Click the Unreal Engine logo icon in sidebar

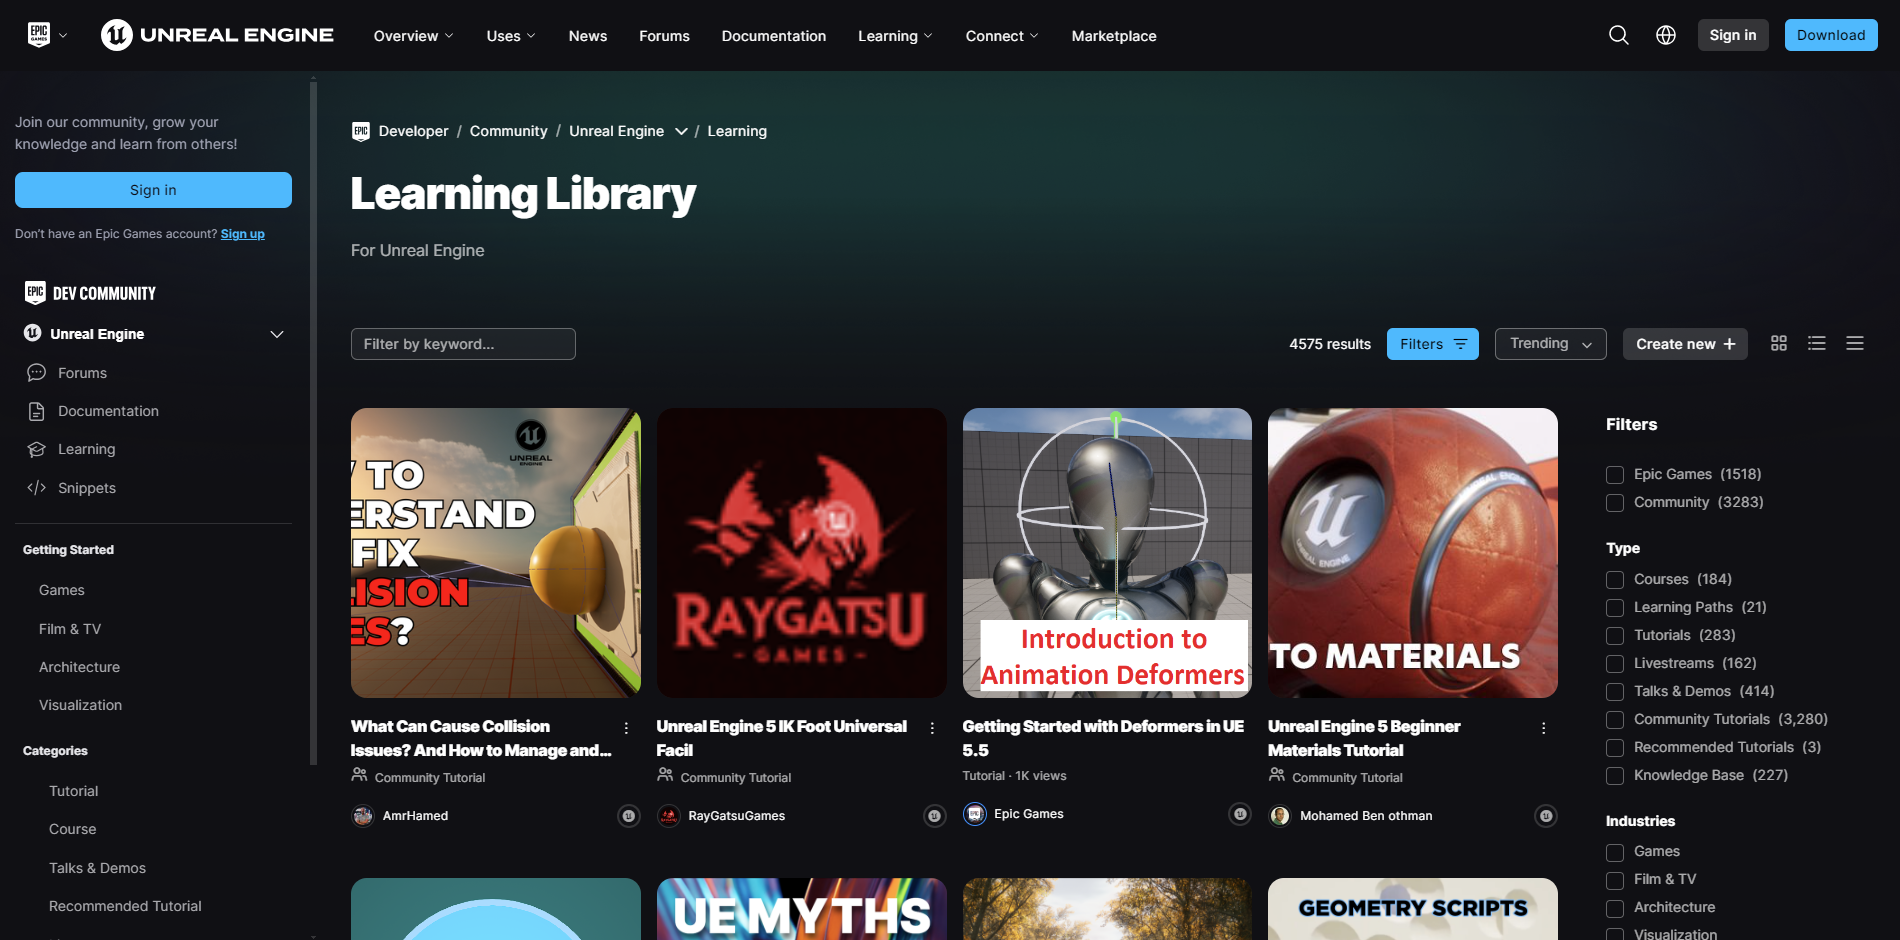pyautogui.click(x=33, y=333)
